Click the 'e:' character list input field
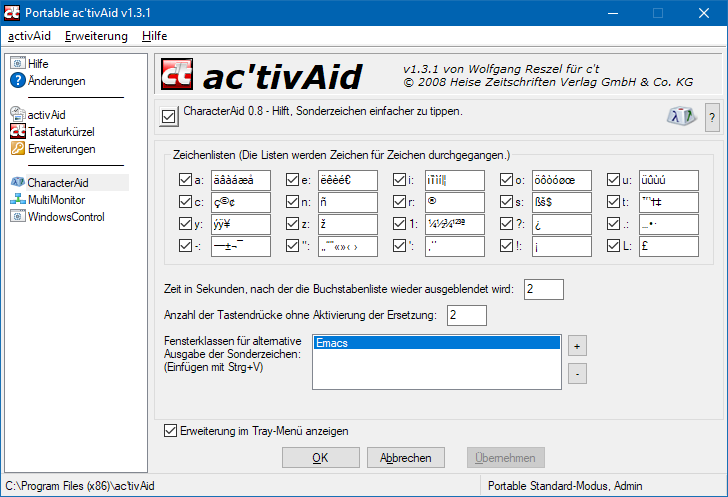Image resolution: width=728 pixels, height=497 pixels. pyautogui.click(x=348, y=180)
